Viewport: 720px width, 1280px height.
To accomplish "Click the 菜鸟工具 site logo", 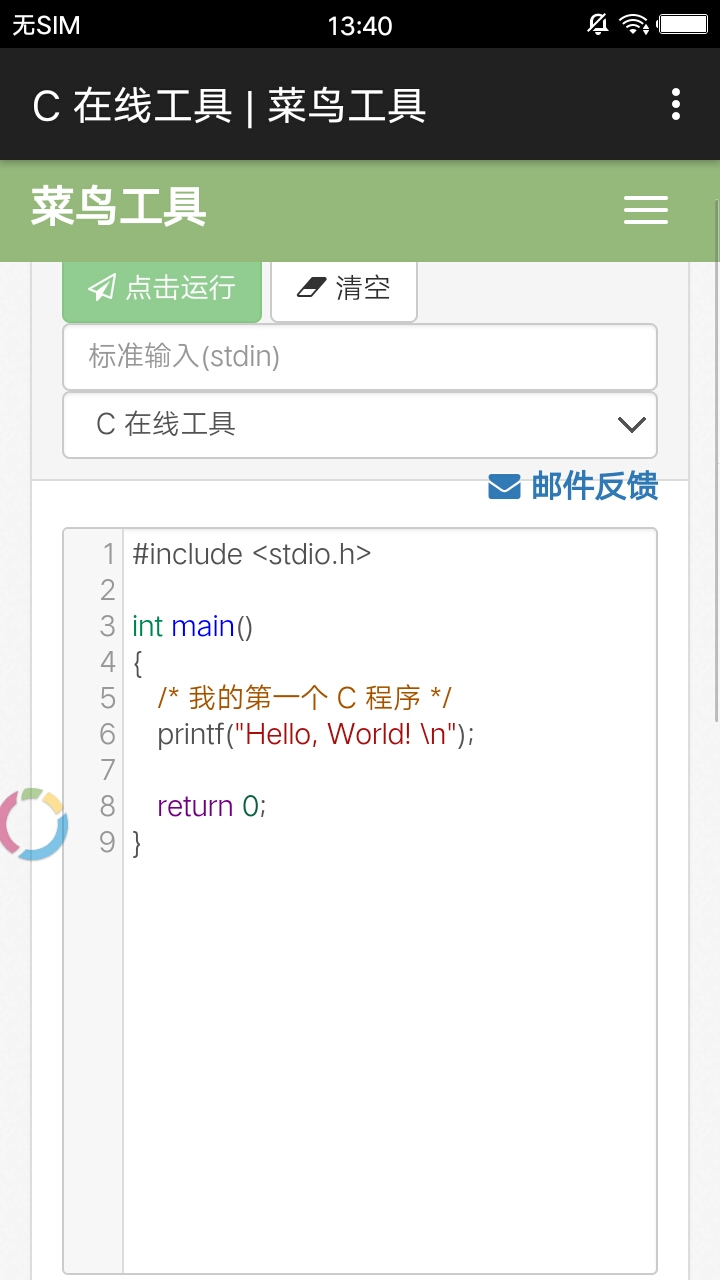I will coord(119,207).
